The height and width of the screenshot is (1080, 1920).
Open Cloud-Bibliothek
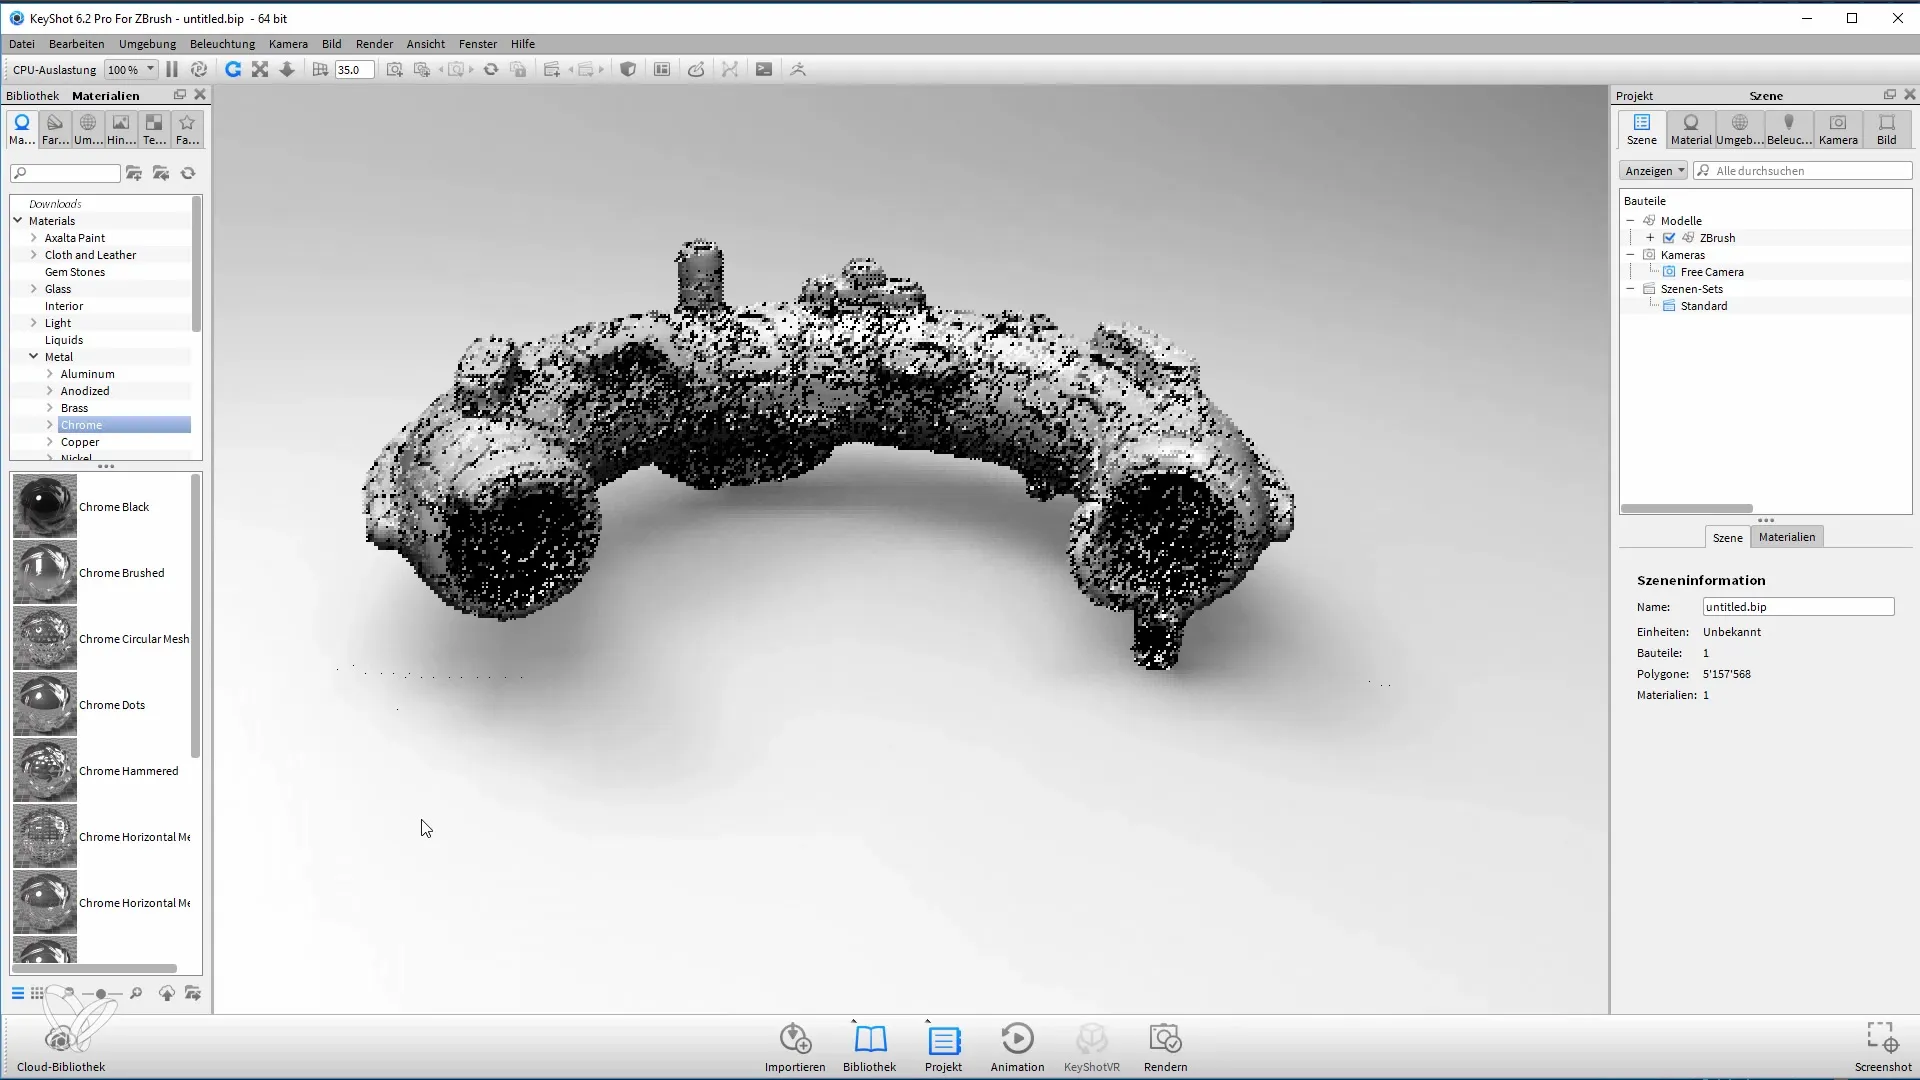click(x=61, y=1048)
